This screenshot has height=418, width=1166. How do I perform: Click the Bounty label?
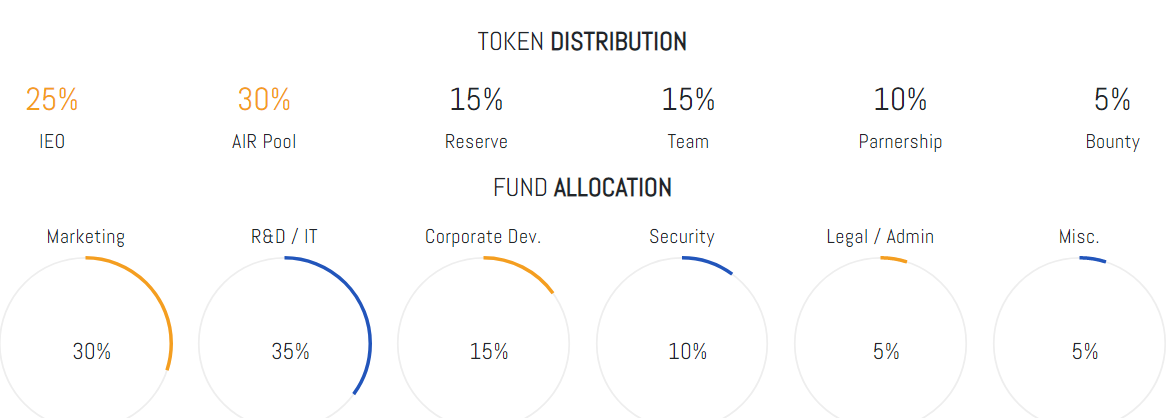[x=1112, y=142]
